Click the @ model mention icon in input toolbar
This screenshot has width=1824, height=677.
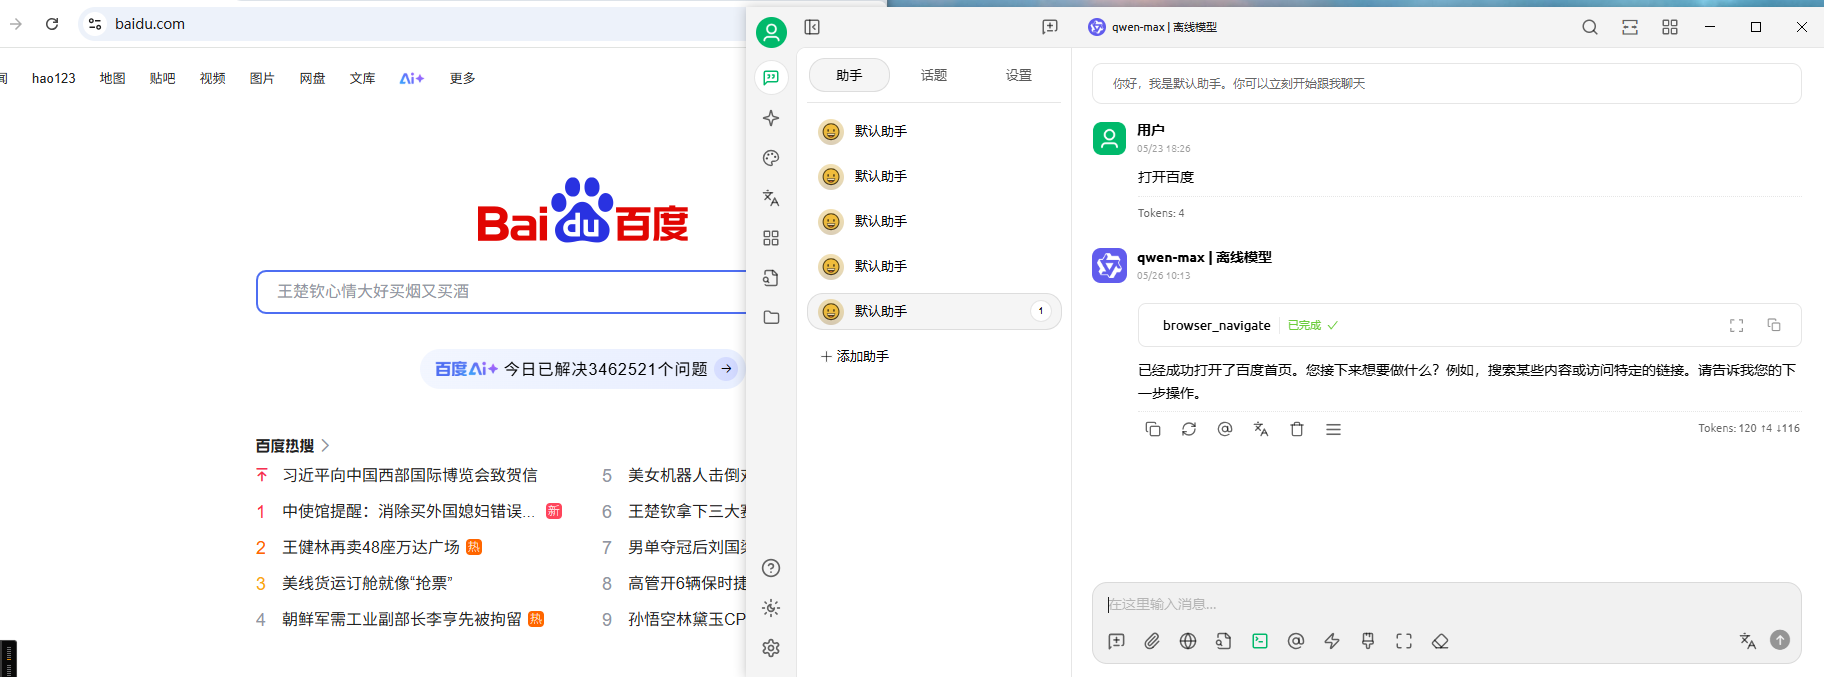click(1296, 641)
